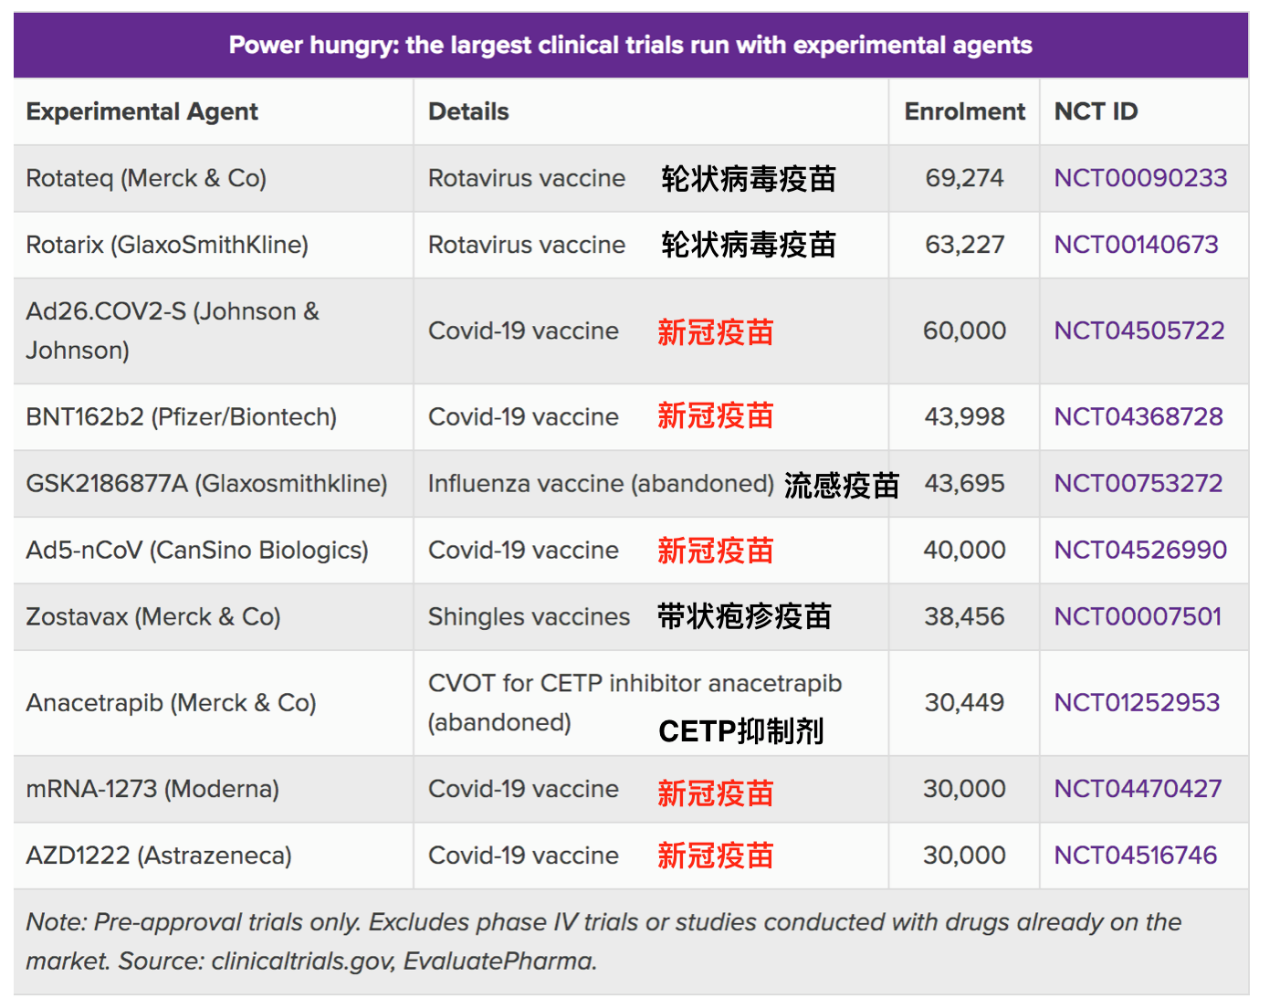The width and height of the screenshot is (1269, 1008).
Task: Select the 69,274 enrolment value
Action: click(x=964, y=178)
